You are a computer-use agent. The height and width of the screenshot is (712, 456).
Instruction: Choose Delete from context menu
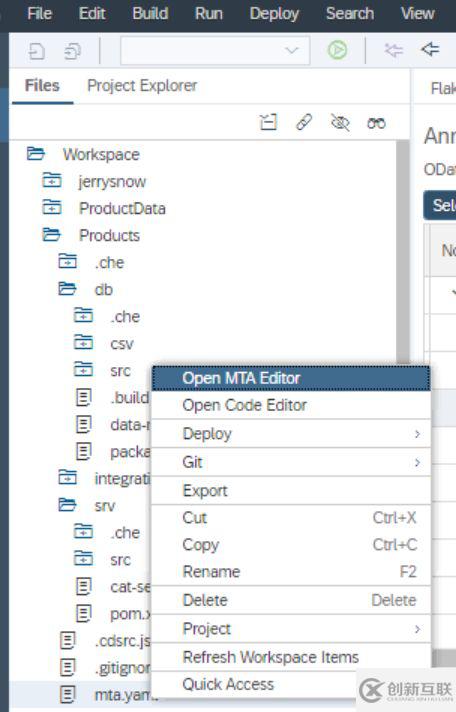(291, 600)
